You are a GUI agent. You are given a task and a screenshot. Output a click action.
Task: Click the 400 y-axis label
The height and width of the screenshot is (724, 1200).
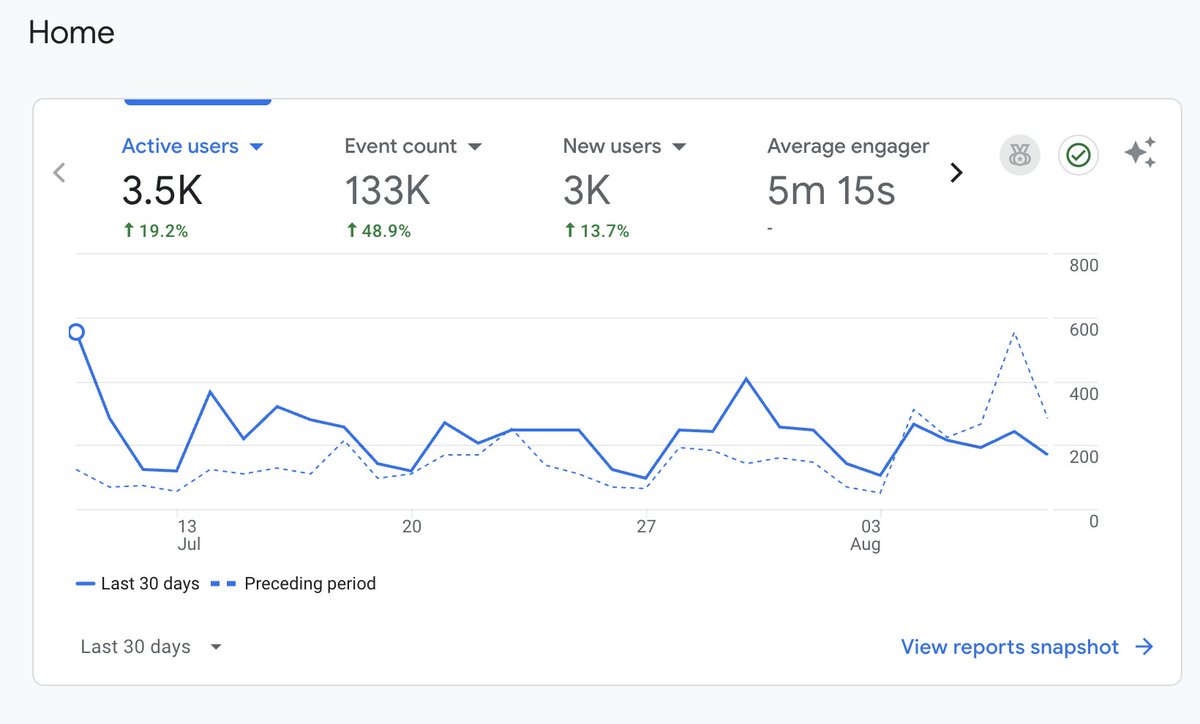pos(1084,393)
